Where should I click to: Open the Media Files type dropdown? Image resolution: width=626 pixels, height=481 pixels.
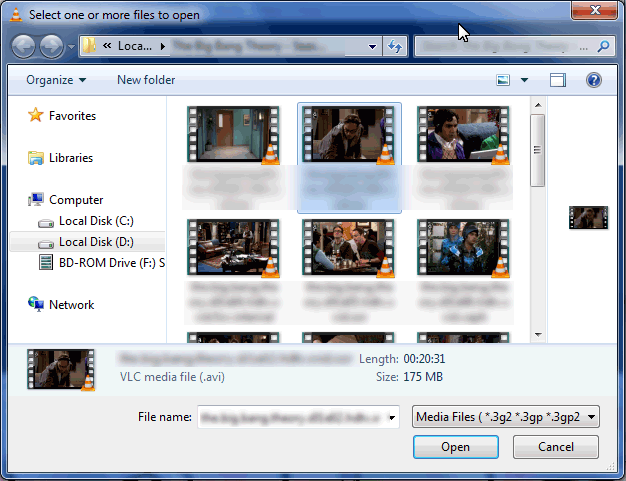click(x=506, y=417)
